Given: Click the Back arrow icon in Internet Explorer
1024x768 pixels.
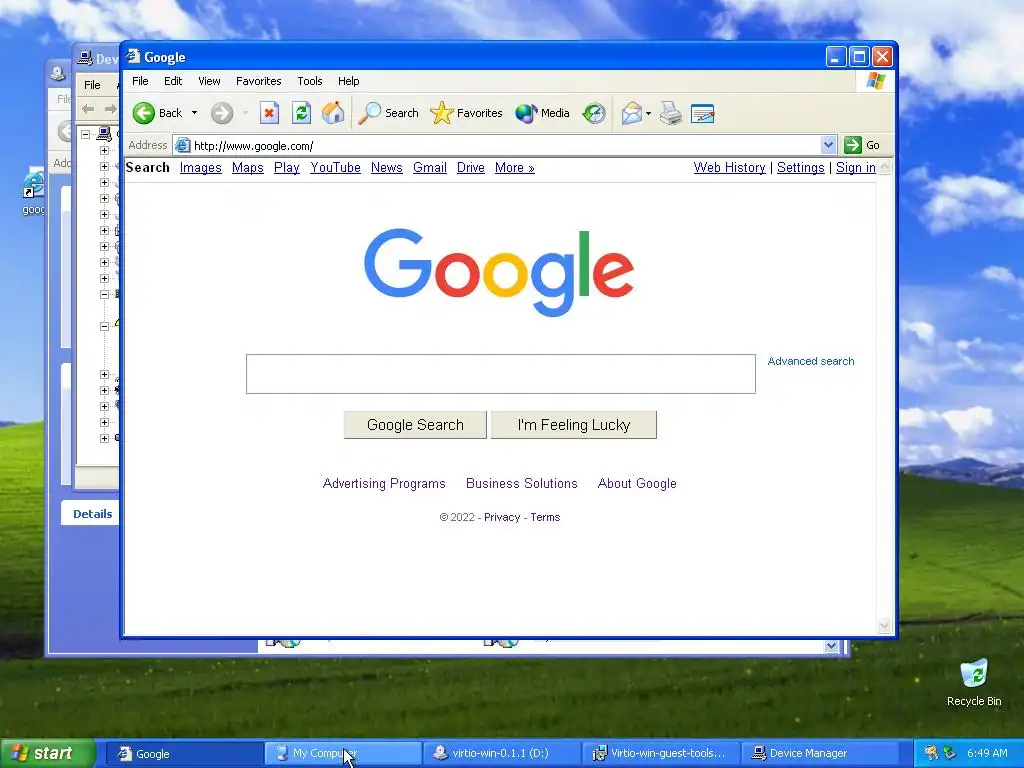Looking at the screenshot, I should pyautogui.click(x=144, y=113).
